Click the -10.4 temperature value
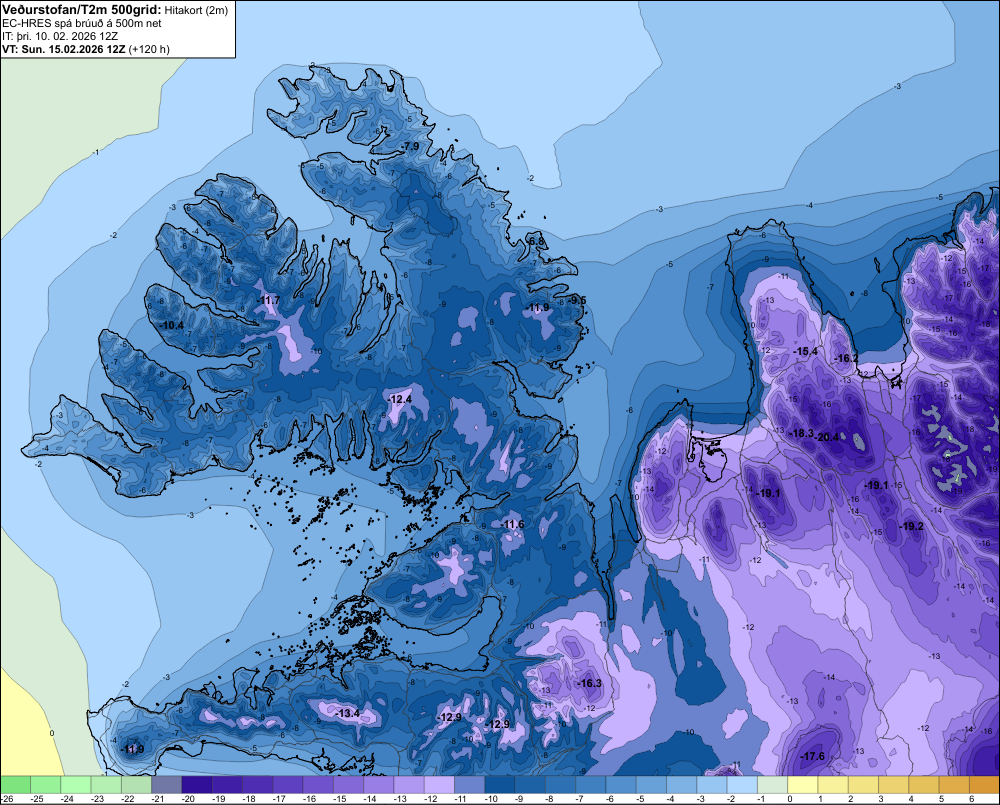 click(172, 325)
